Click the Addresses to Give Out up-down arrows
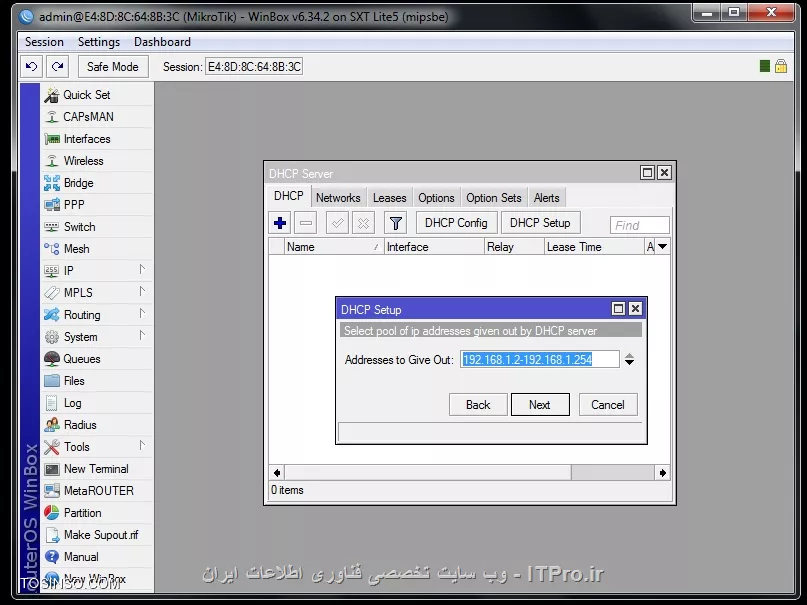 point(629,359)
